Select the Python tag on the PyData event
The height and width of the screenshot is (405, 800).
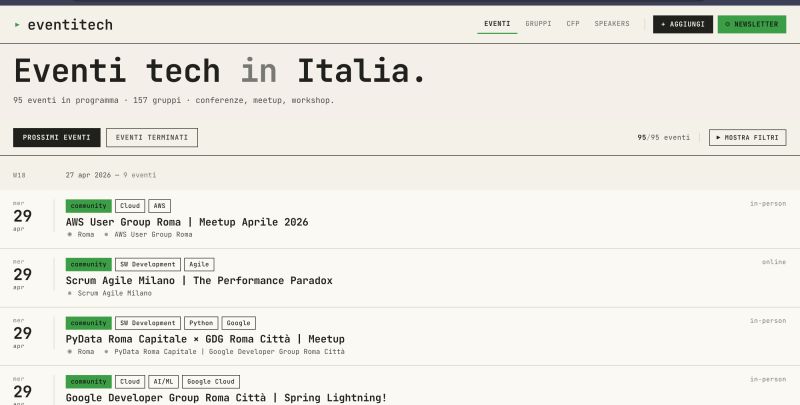(x=203, y=323)
